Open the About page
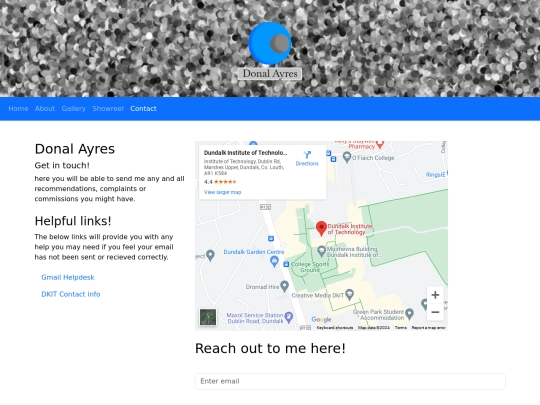540x405 pixels. tap(45, 108)
